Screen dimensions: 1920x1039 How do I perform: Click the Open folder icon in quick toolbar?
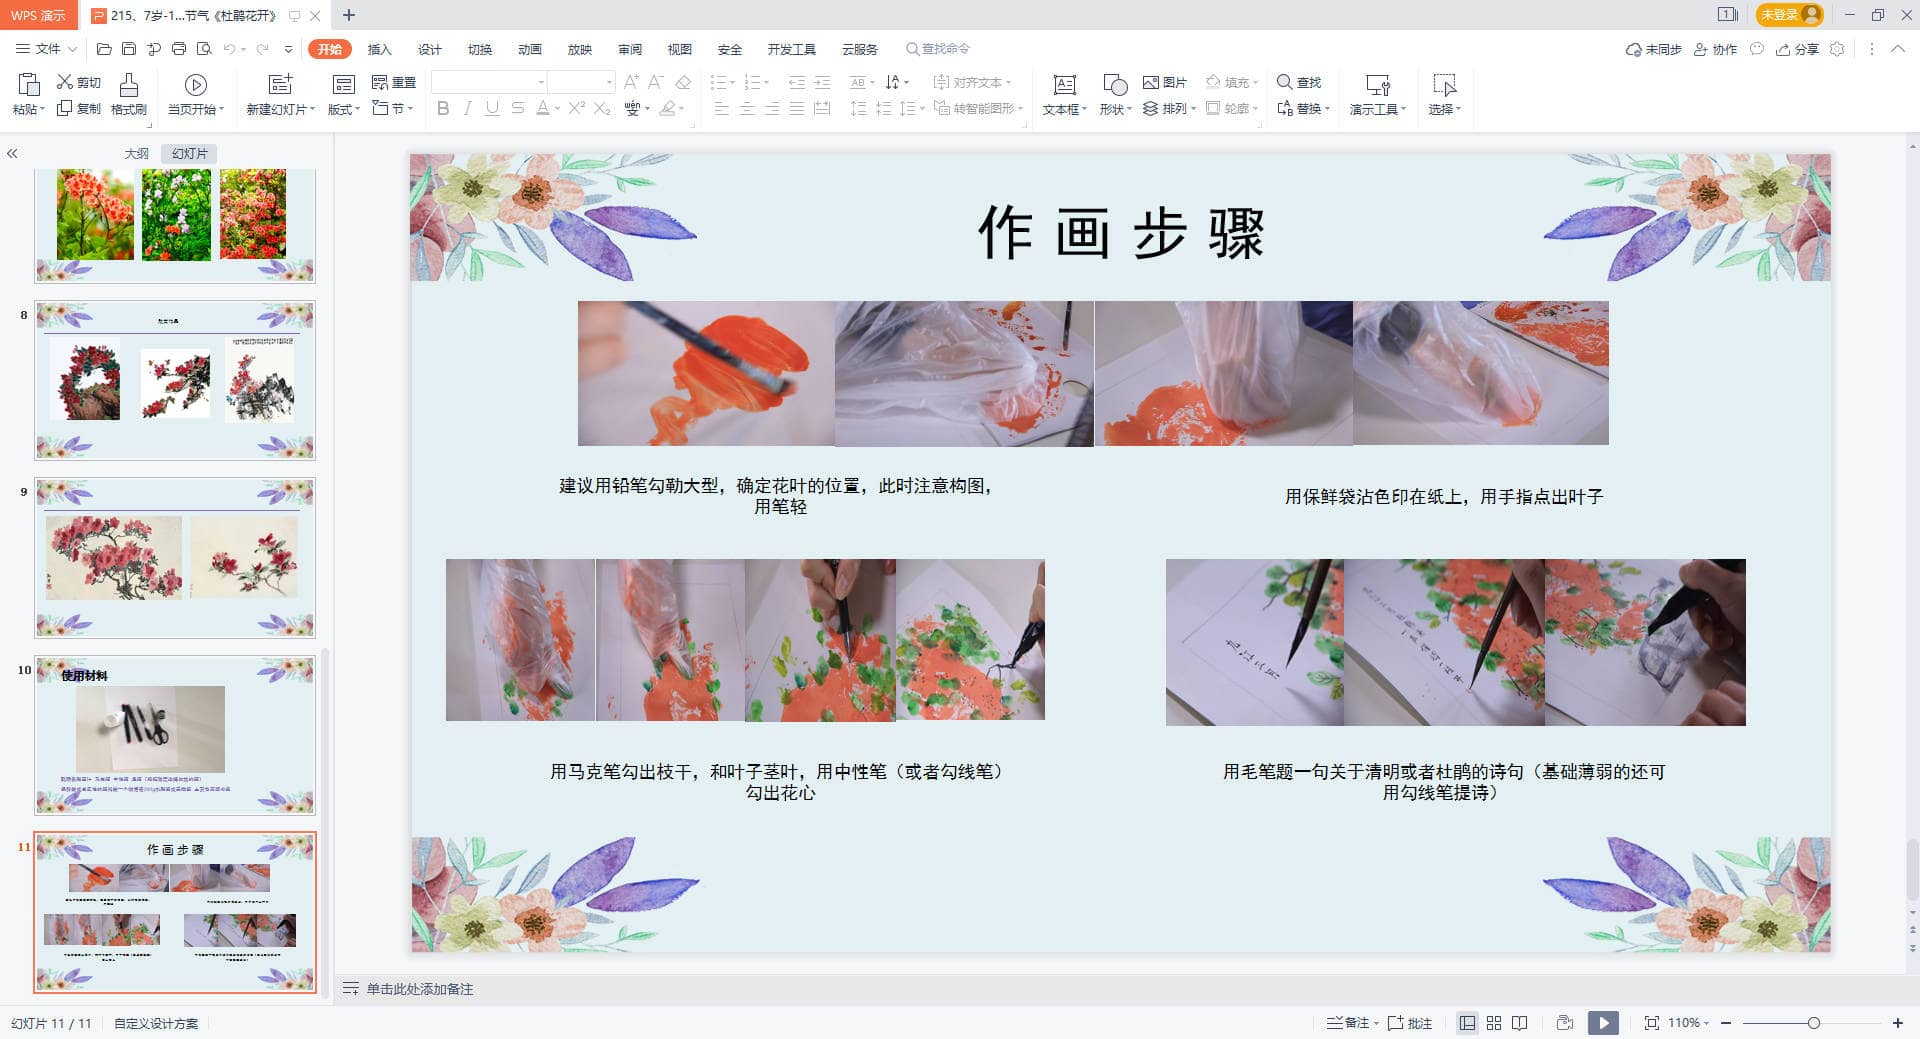104,49
